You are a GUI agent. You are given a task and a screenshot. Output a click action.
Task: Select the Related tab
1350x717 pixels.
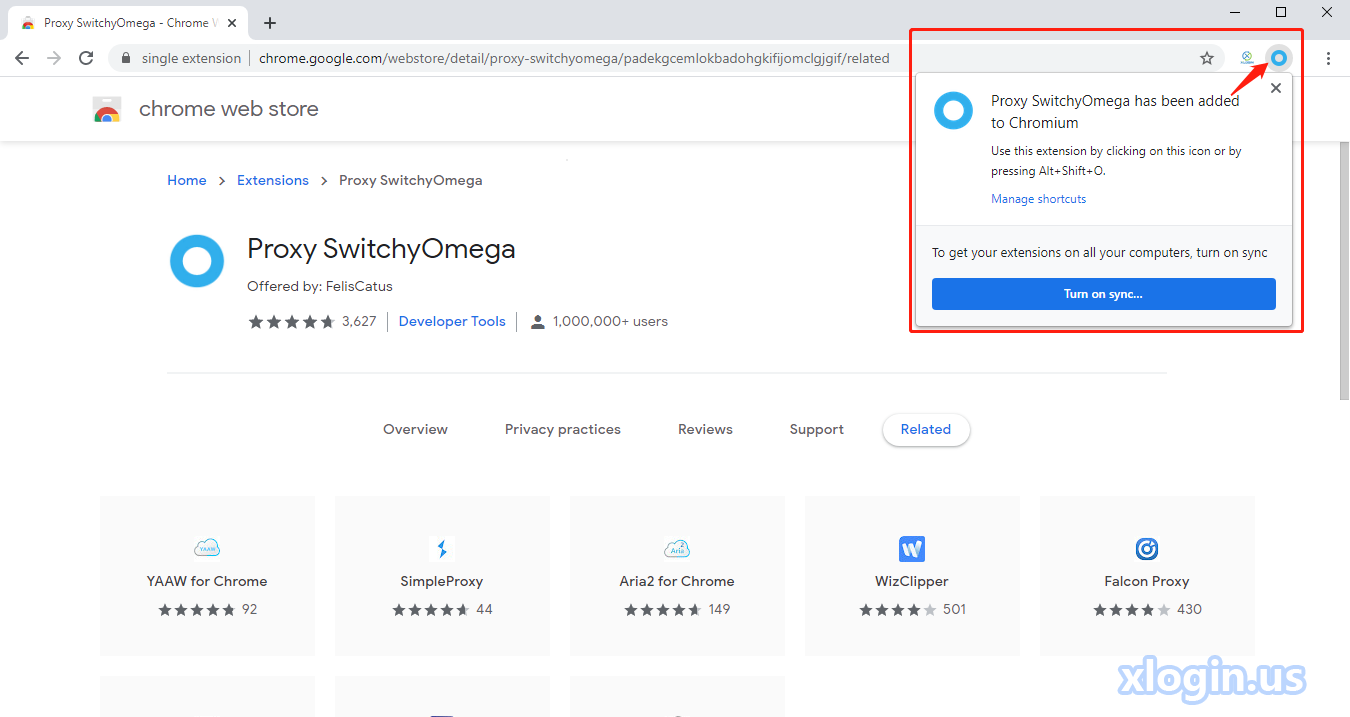tap(926, 429)
